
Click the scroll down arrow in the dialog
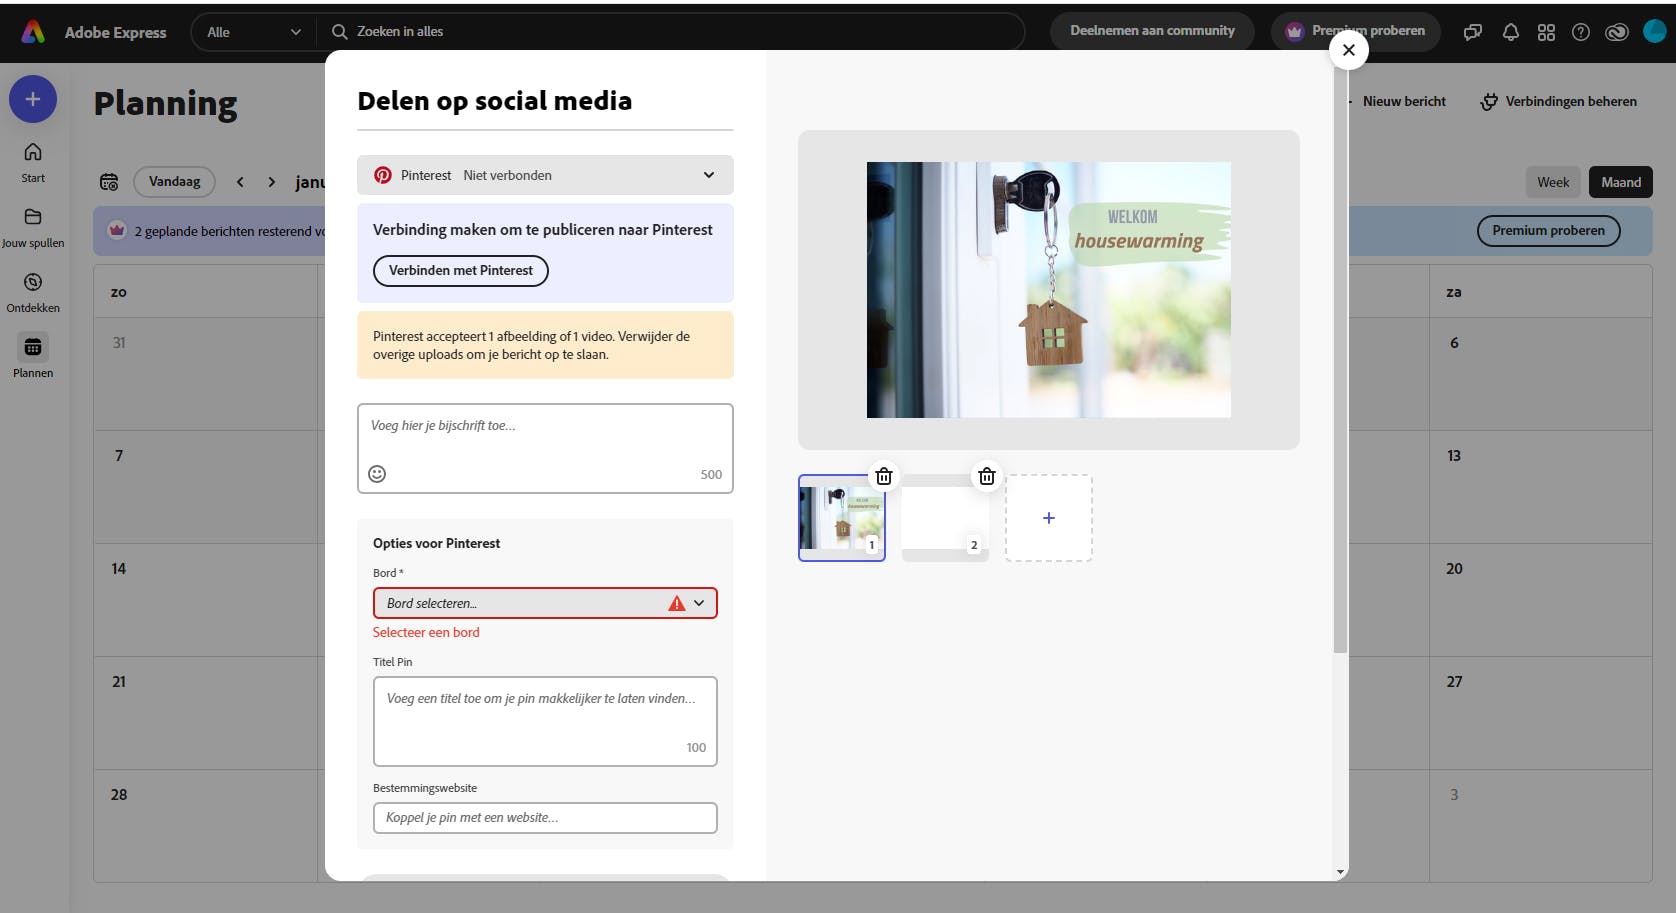coord(1341,872)
